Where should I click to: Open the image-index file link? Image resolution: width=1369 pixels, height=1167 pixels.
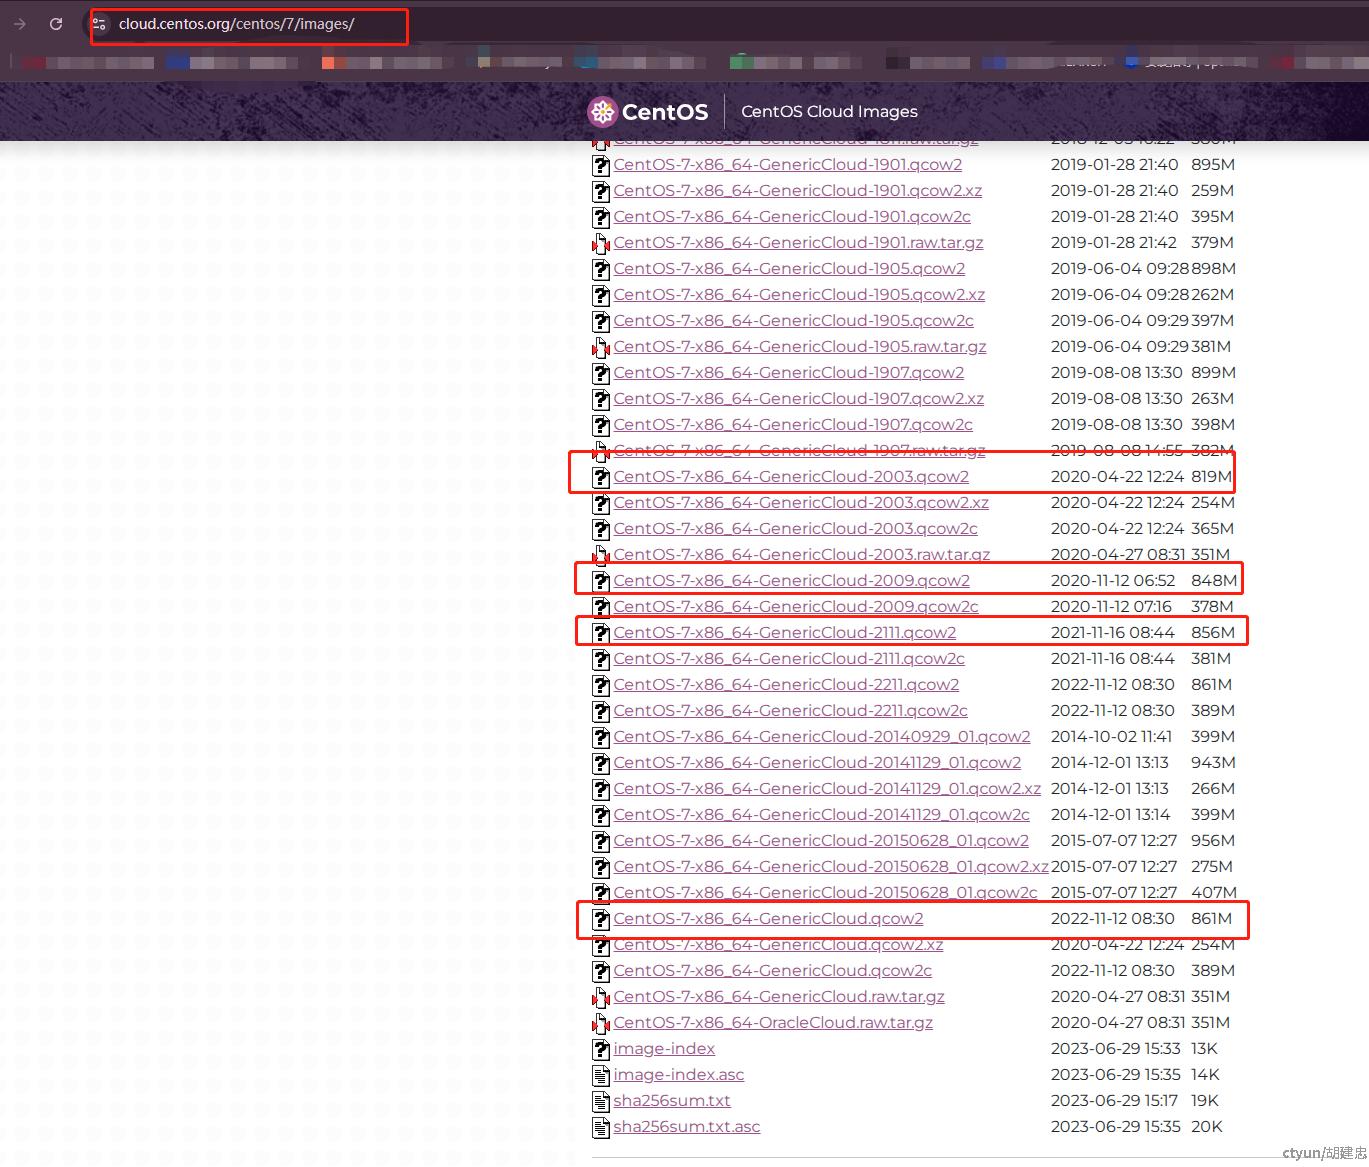(664, 1049)
